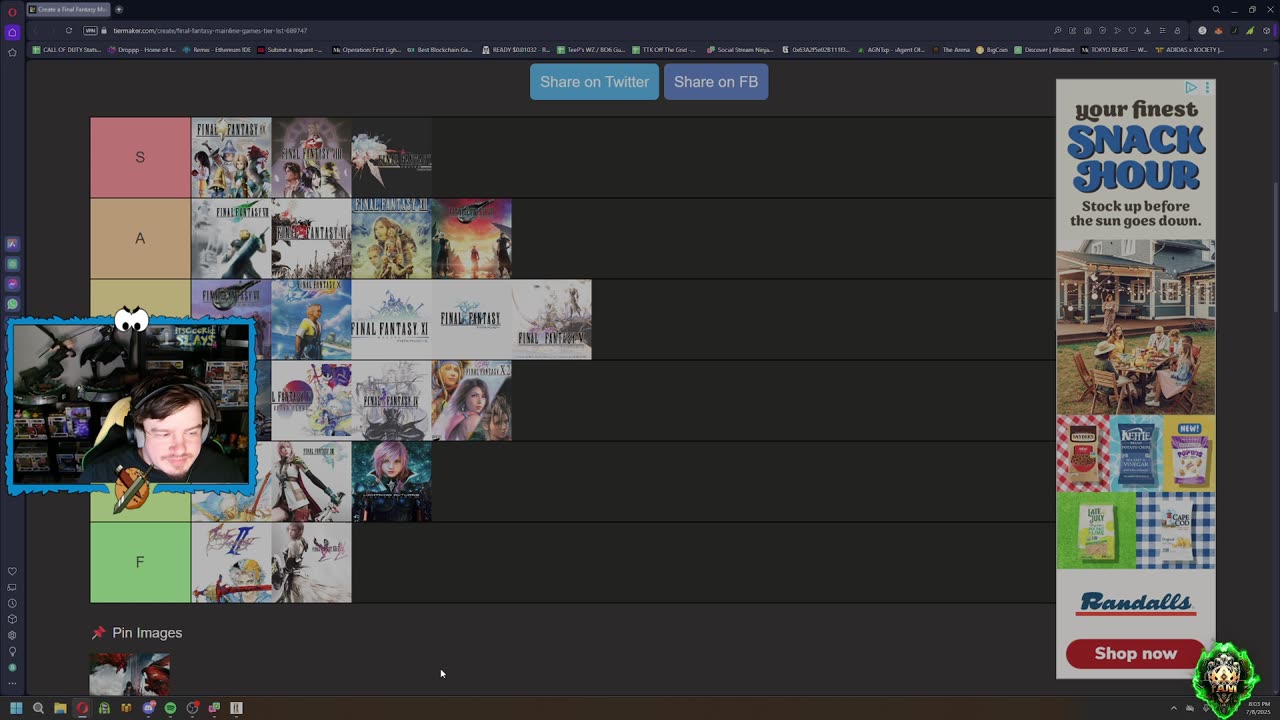Select Final Fantasy VII Cloud cover in A tier
Screen dimensions: 1280x720
(x=231, y=238)
